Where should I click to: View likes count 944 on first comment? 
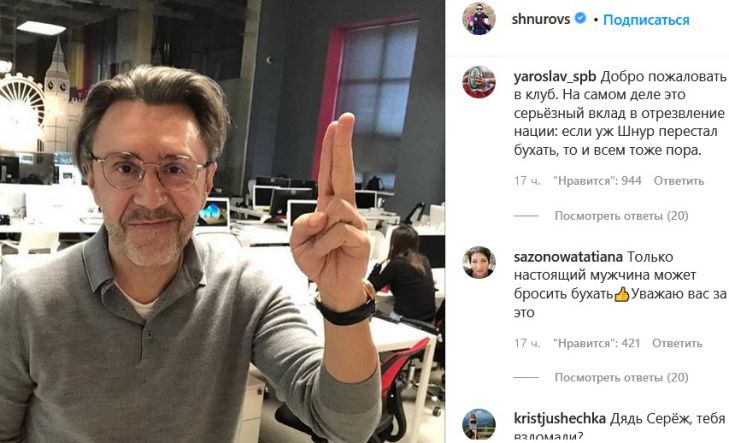(x=597, y=181)
